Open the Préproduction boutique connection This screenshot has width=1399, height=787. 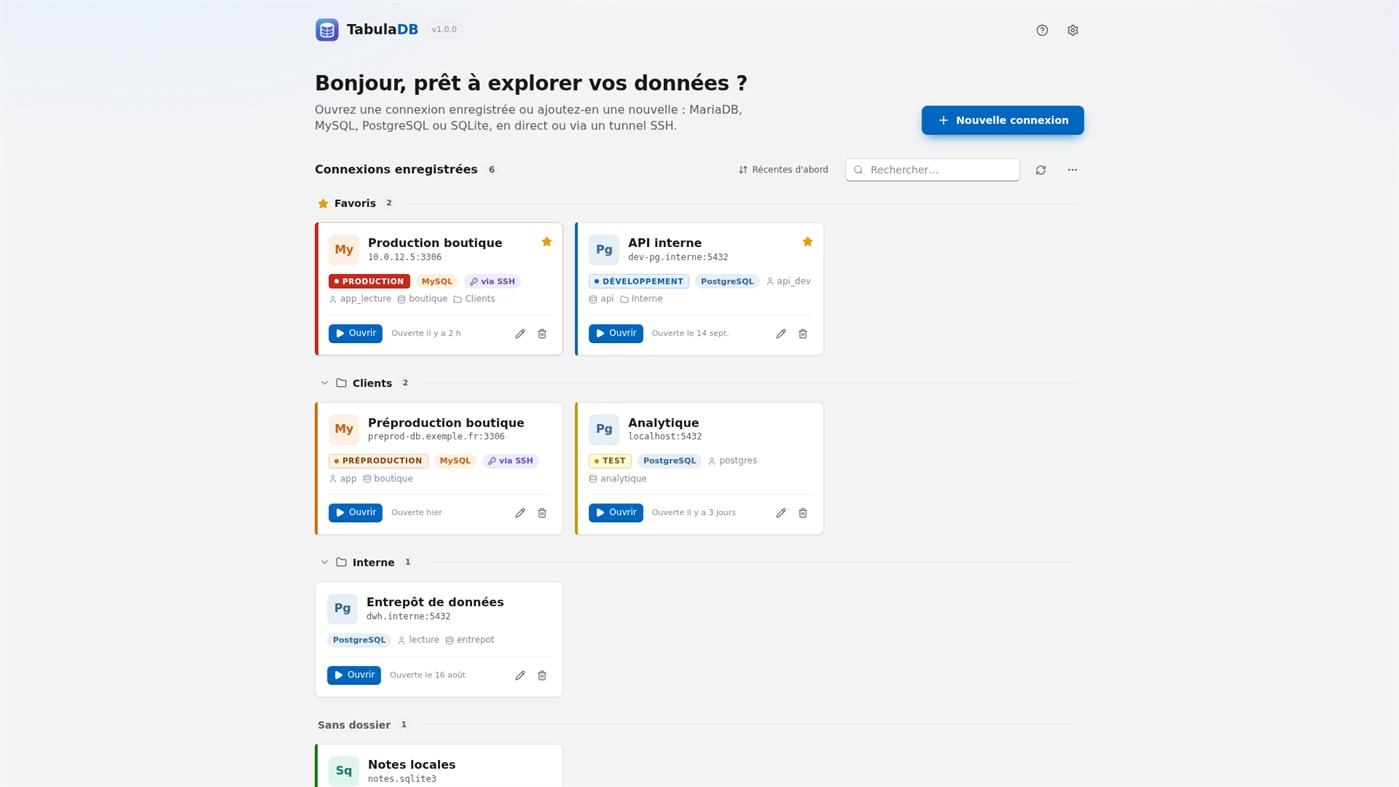(356, 513)
